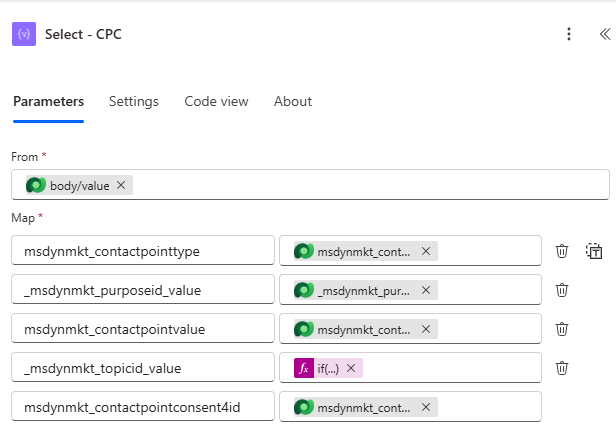
Task: Delete the _msdynmkt_topicid_value map row
Action: click(x=562, y=368)
